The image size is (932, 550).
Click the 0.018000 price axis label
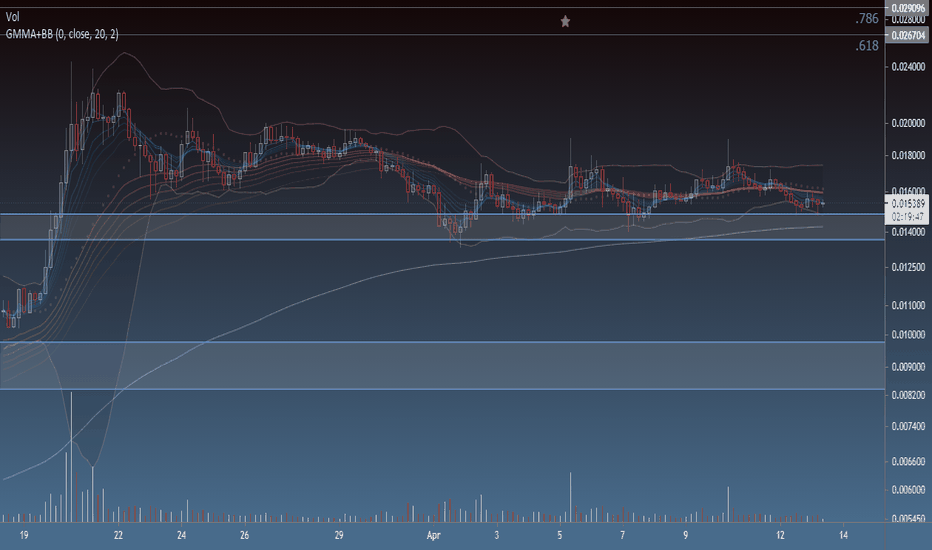coord(908,155)
